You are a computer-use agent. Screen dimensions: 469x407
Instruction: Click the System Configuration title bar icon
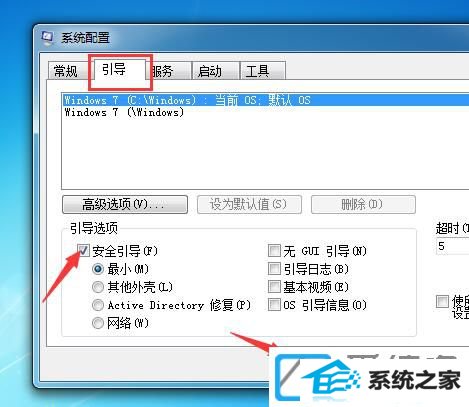coord(48,38)
